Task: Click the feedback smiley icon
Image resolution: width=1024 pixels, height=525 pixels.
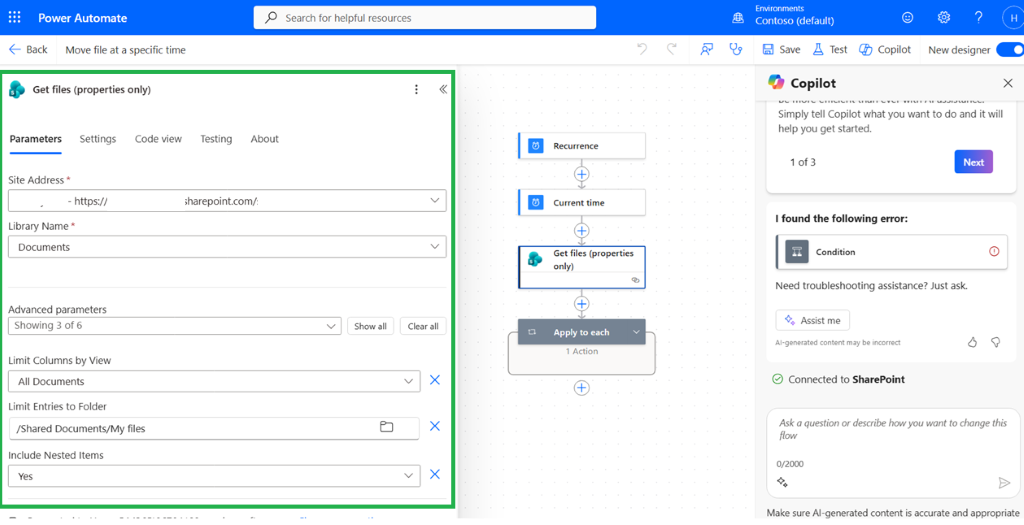Action: pyautogui.click(x=907, y=18)
